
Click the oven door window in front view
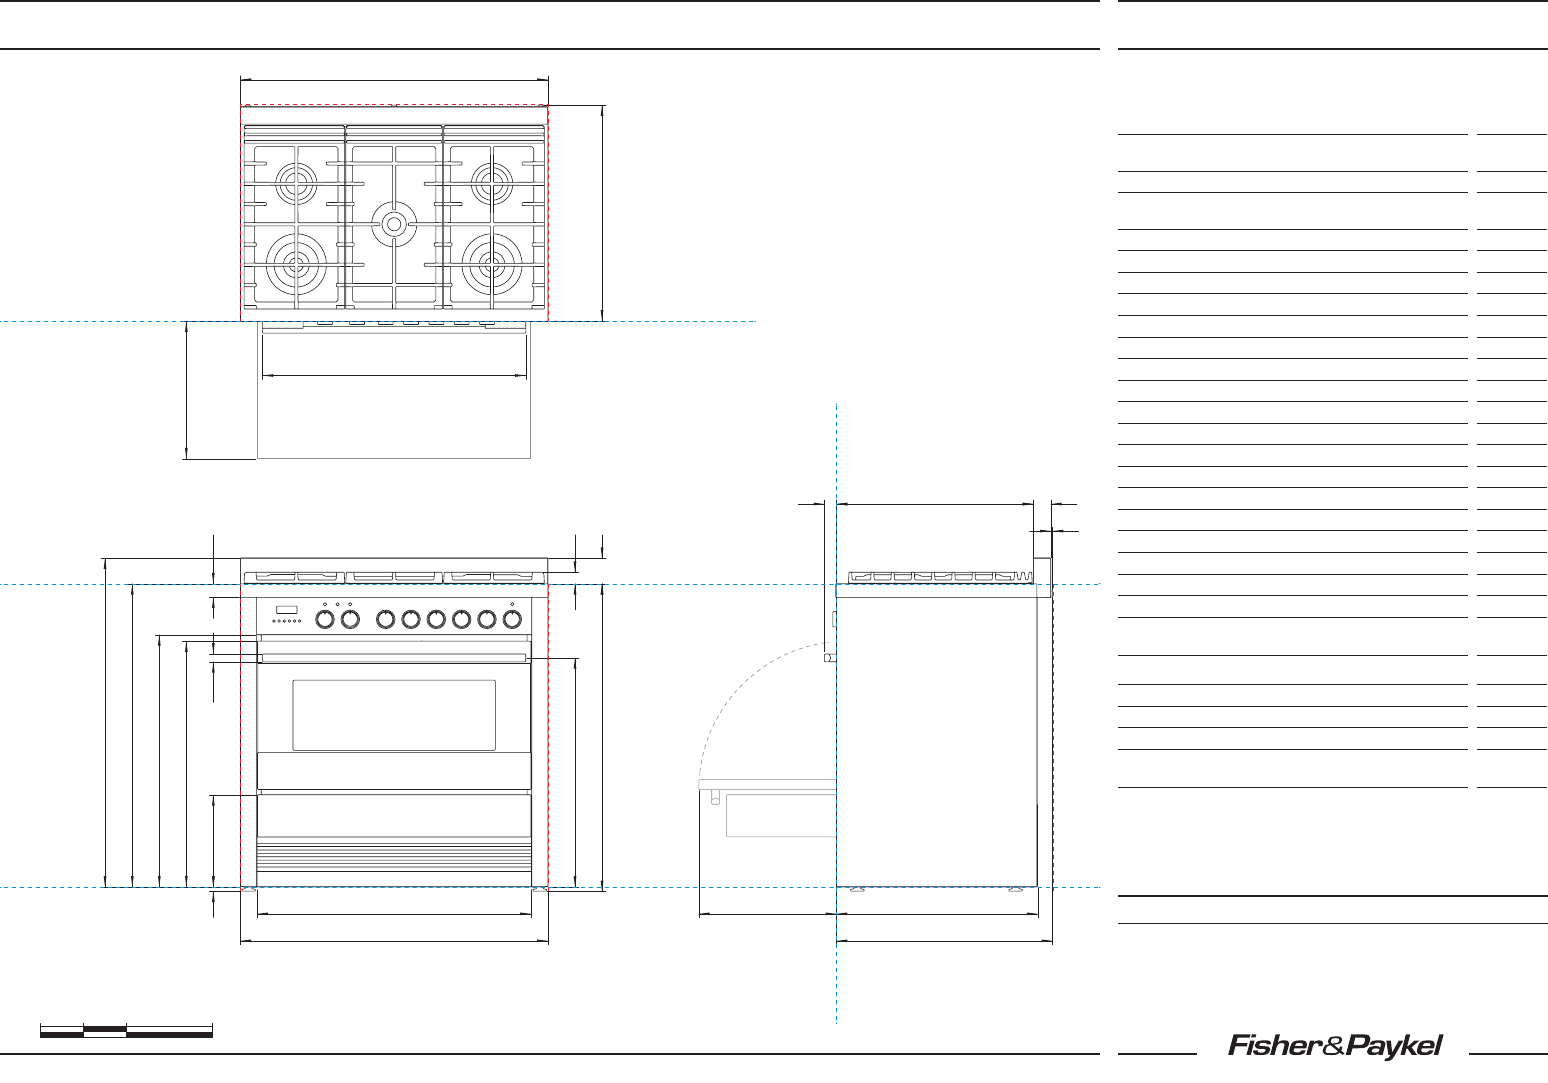point(394,715)
